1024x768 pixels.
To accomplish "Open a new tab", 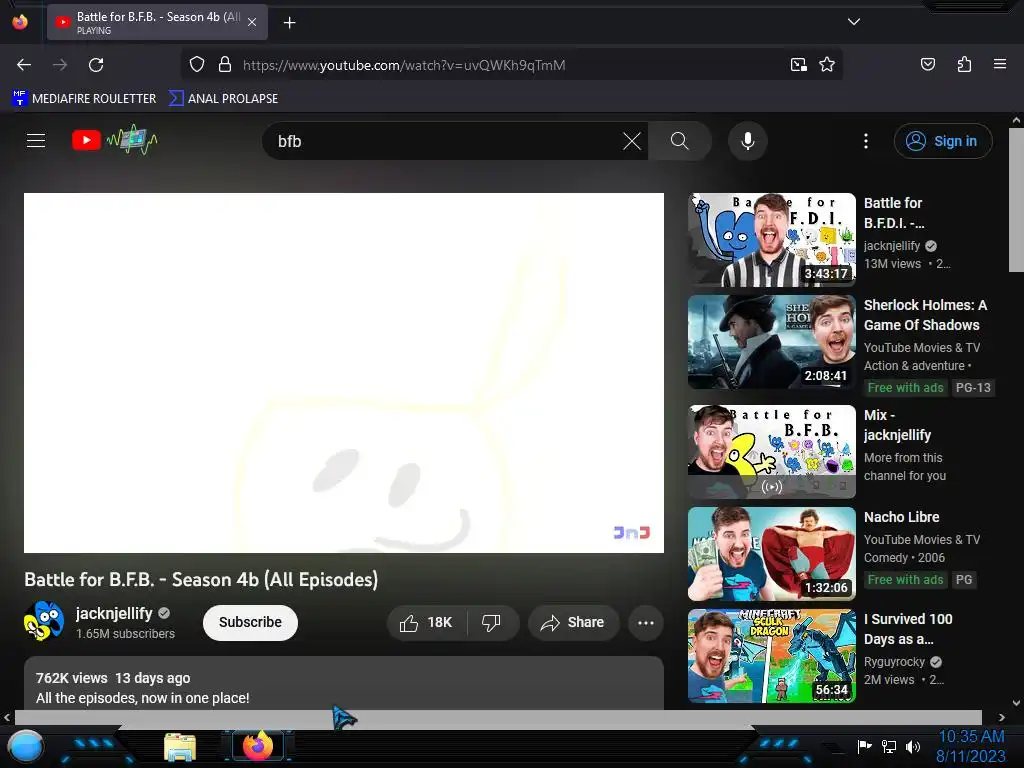I will pyautogui.click(x=289, y=23).
